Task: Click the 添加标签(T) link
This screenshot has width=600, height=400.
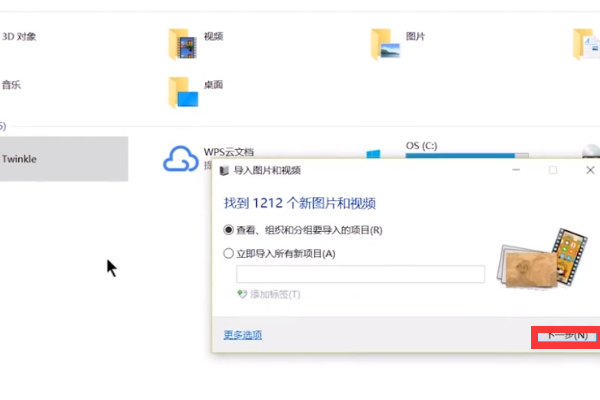Action: [x=275, y=294]
